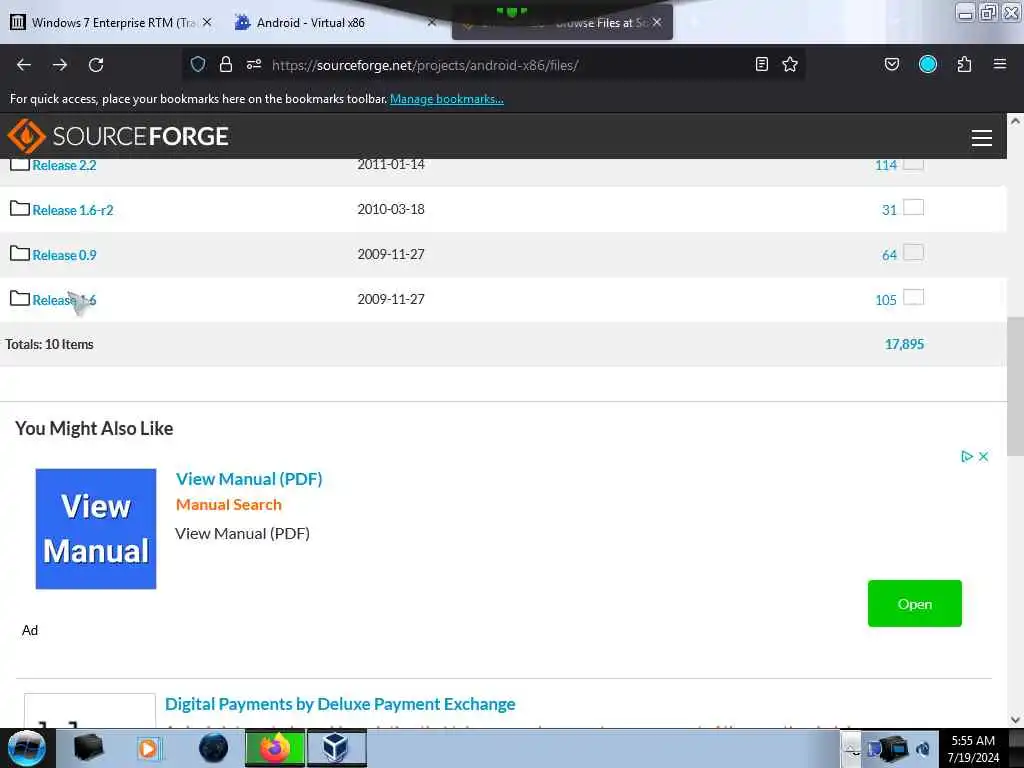Viewport: 1024px width, 768px height.
Task: Open the Windows Start orb
Action: (x=27, y=748)
